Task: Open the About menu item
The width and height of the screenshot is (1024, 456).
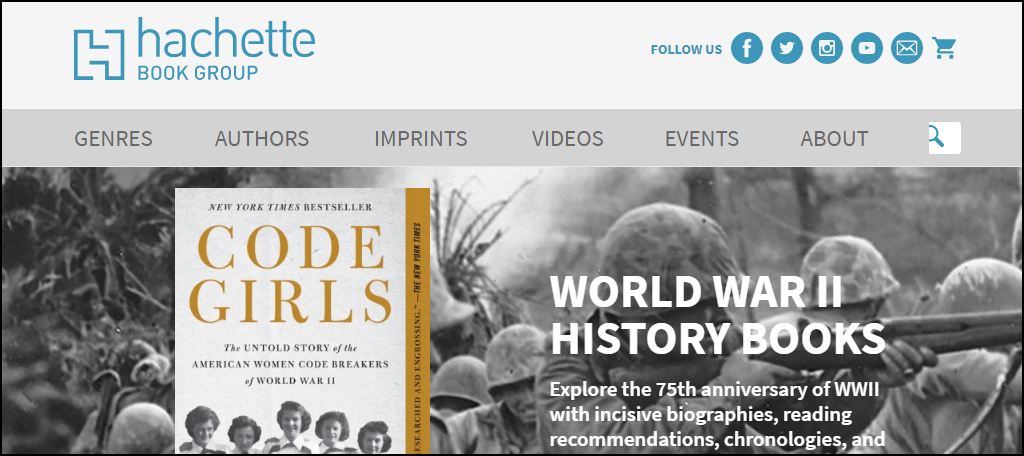Action: pyautogui.click(x=835, y=138)
